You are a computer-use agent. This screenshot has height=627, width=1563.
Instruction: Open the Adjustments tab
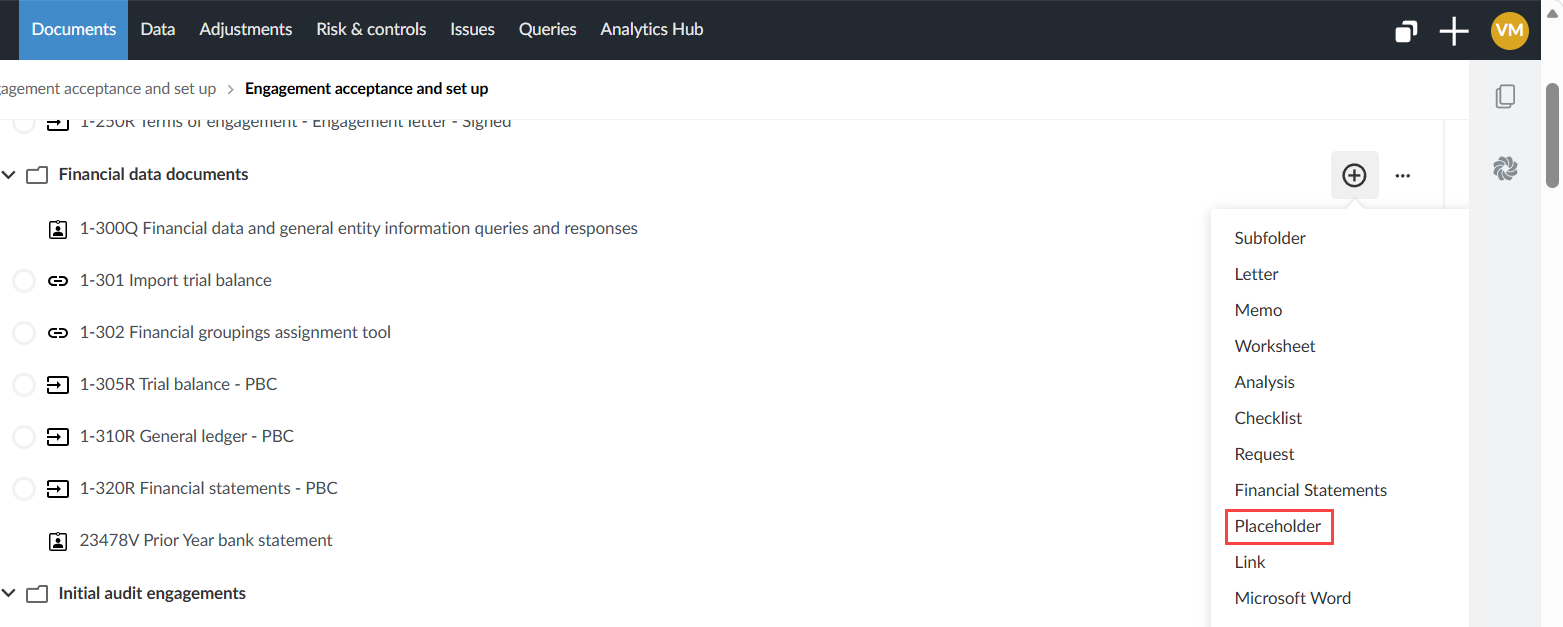(246, 29)
